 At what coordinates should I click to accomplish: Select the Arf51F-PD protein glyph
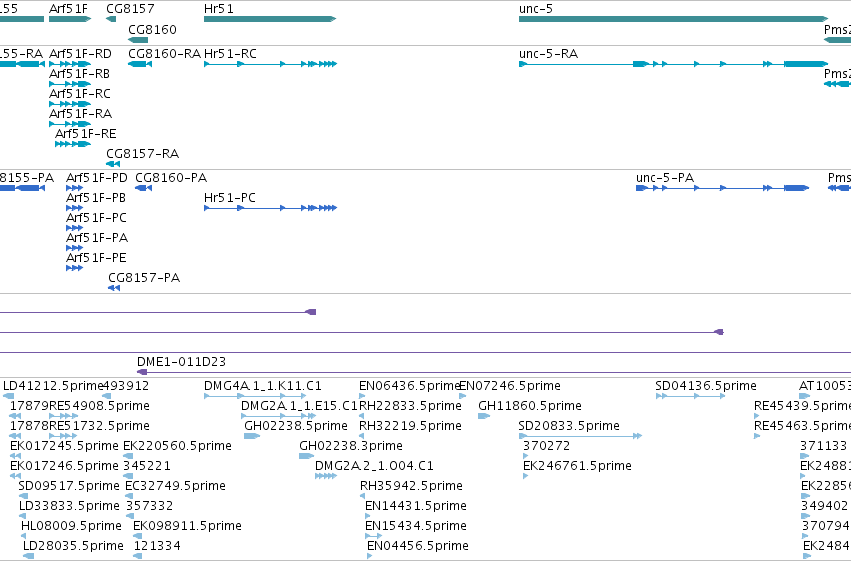tap(74, 188)
